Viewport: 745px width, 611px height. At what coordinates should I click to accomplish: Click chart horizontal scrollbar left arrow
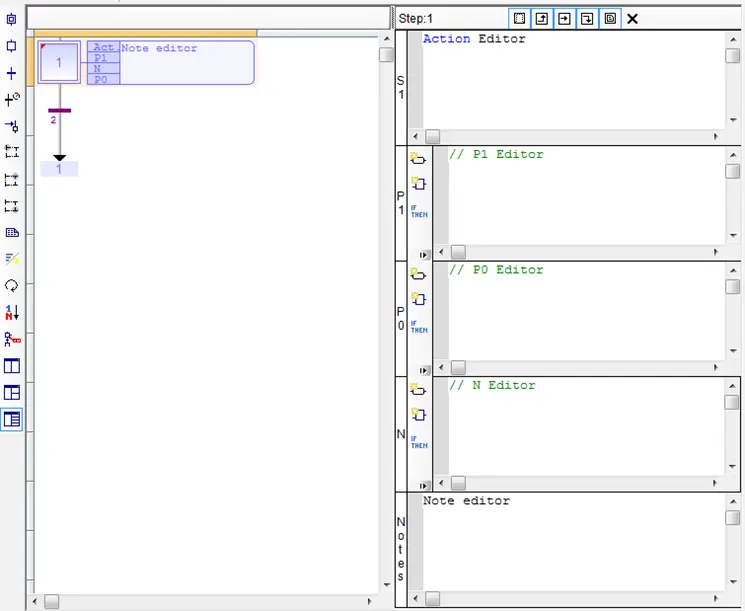point(35,601)
